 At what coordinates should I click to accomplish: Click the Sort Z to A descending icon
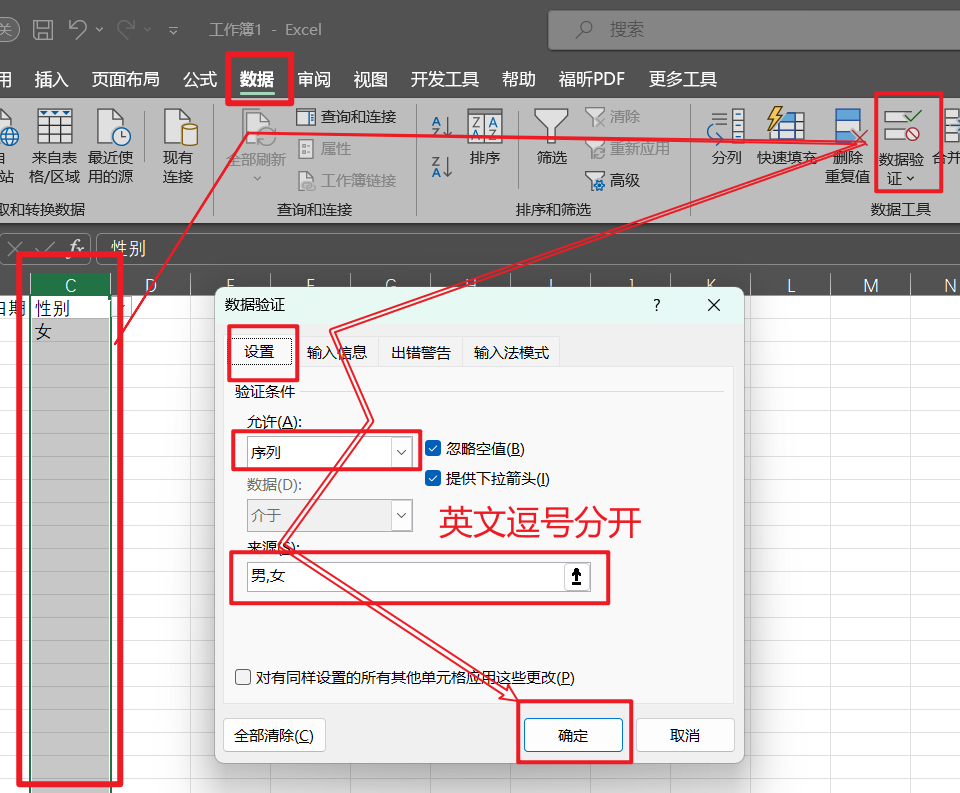point(441,165)
